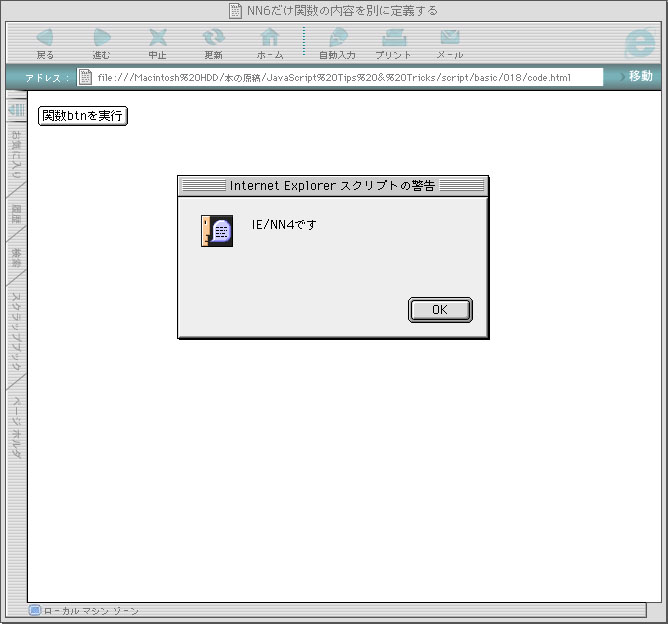This screenshot has width=668, height=624.
Task: Open the 履歴 (History) side tab
Action: pos(16,214)
